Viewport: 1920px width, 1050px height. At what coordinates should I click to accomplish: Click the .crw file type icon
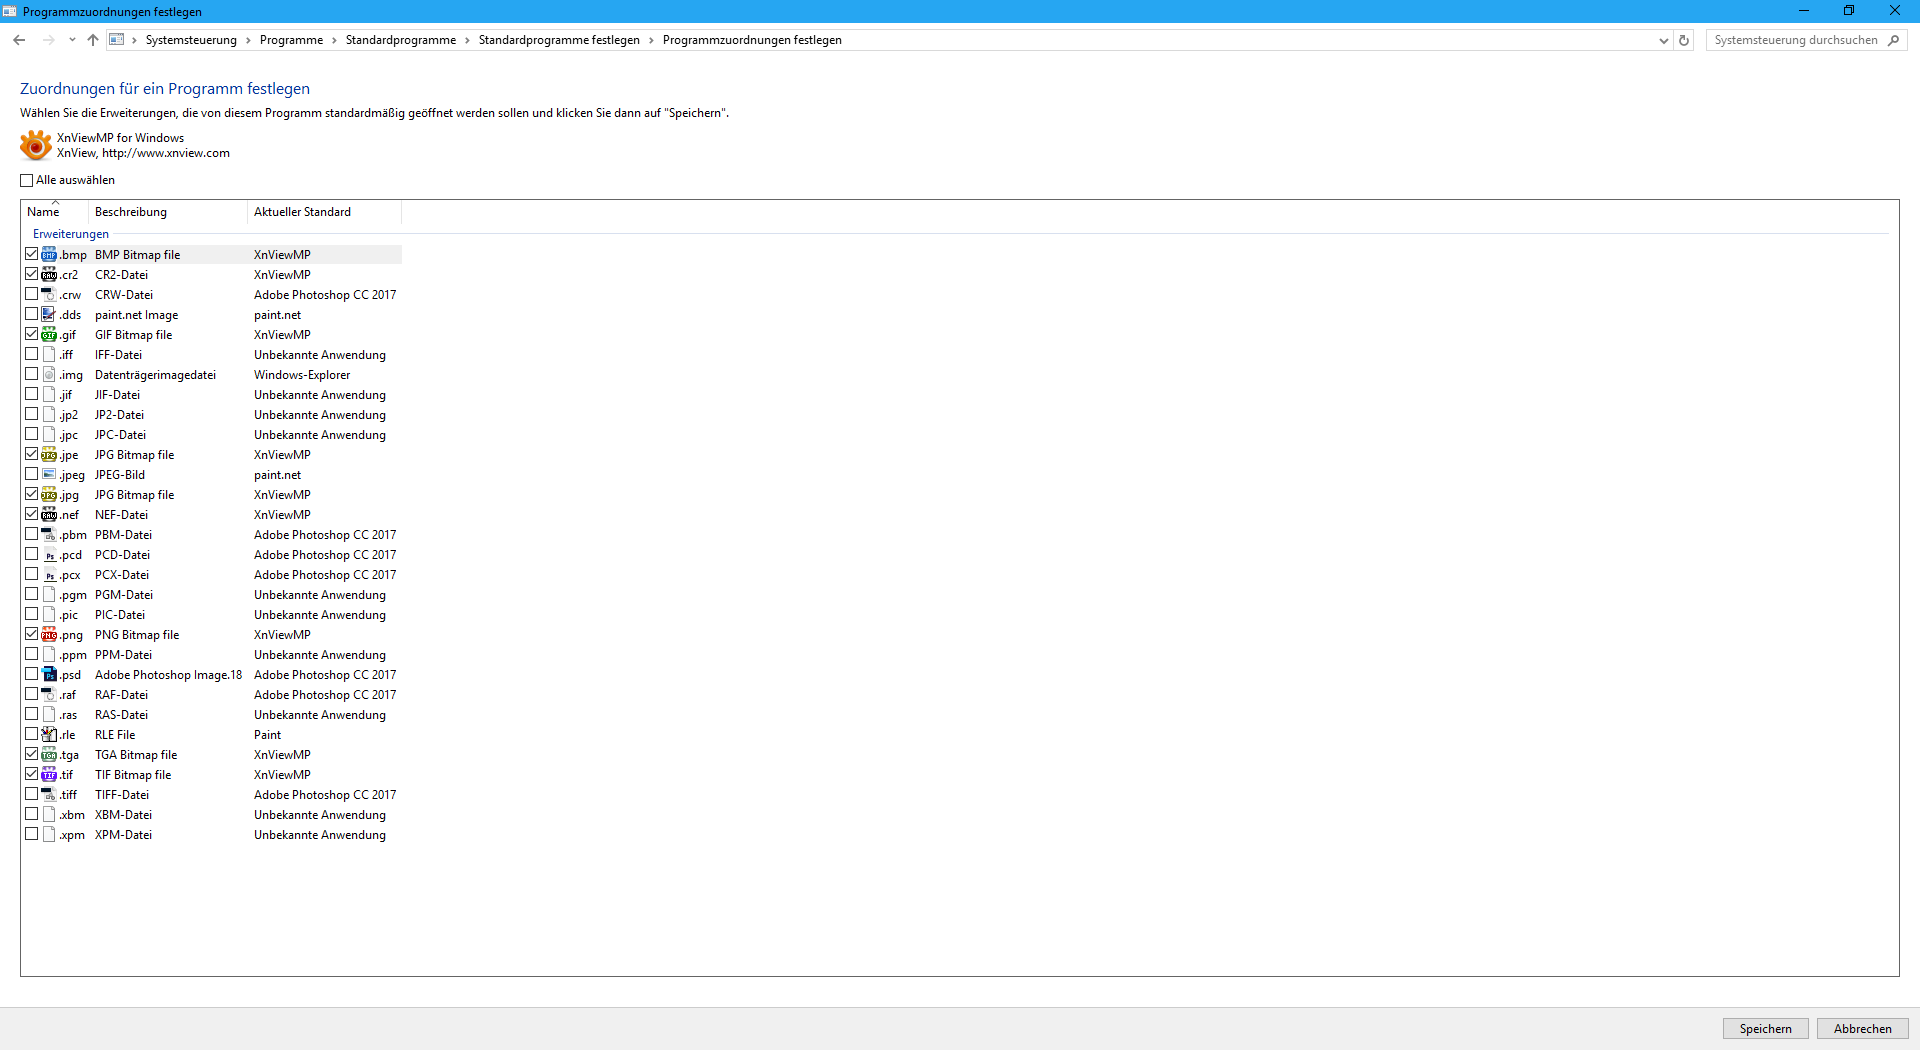pyautogui.click(x=49, y=295)
